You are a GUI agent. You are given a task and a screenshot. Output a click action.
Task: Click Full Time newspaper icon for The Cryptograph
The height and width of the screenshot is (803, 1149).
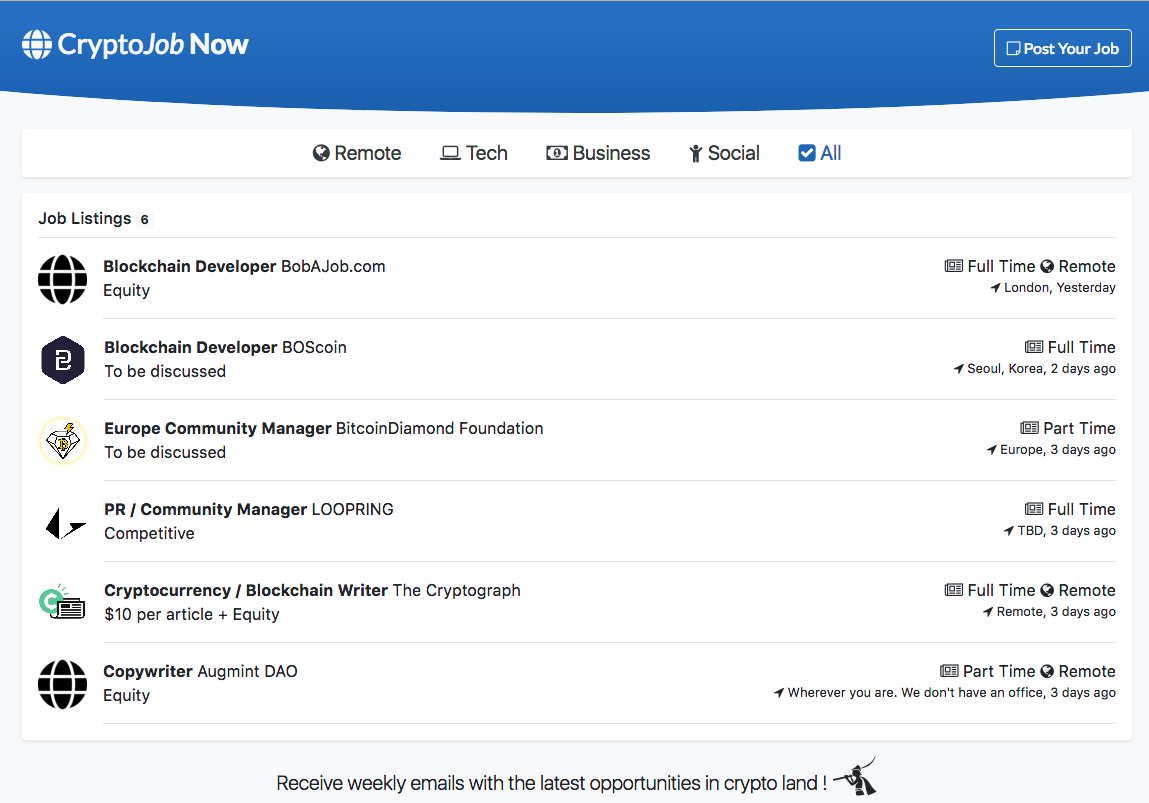tap(954, 590)
